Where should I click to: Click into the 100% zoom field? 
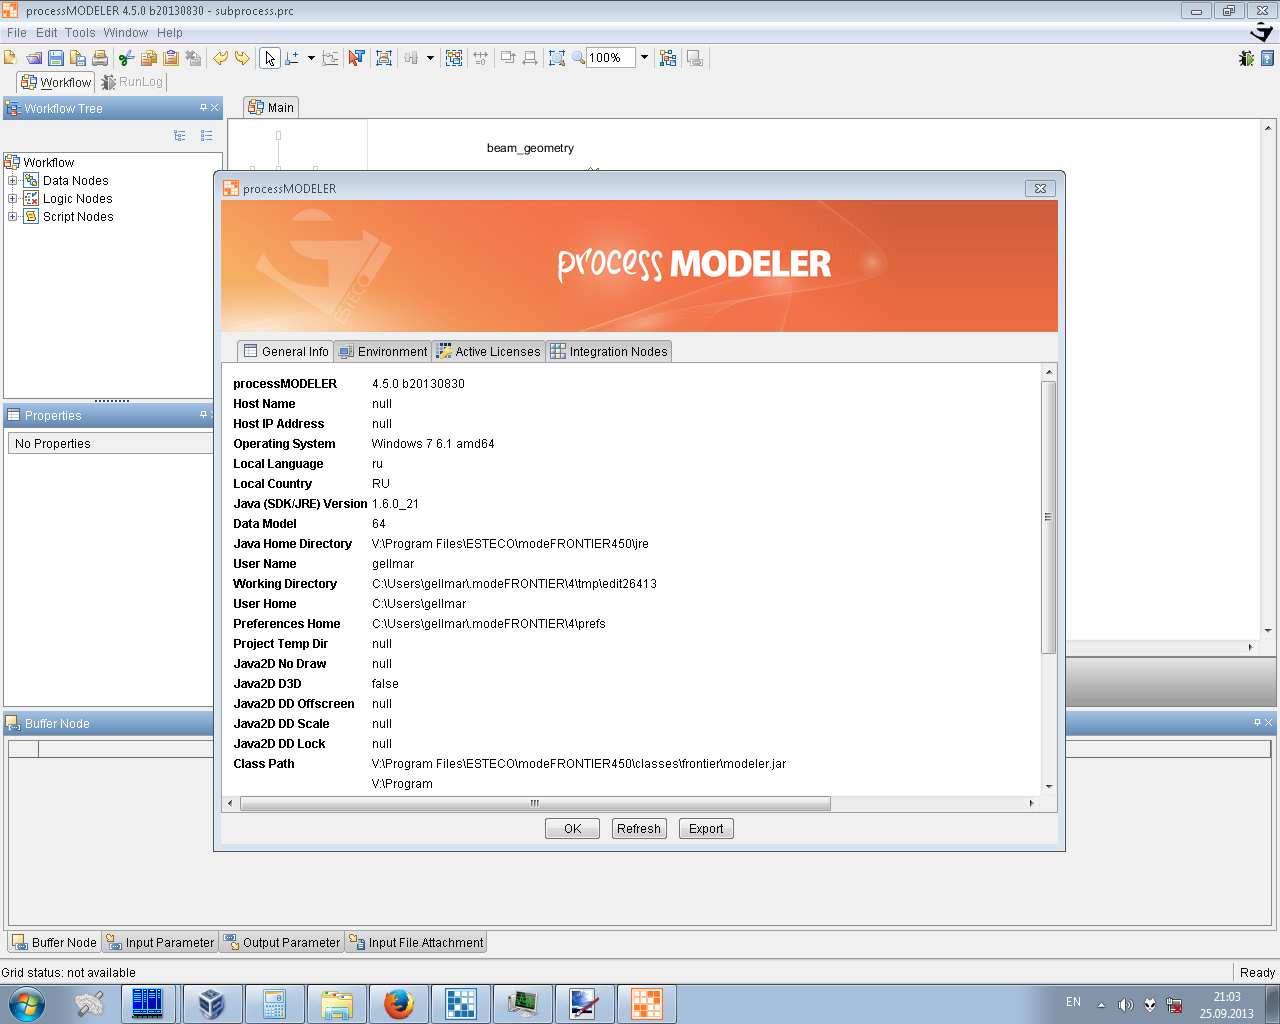click(611, 58)
